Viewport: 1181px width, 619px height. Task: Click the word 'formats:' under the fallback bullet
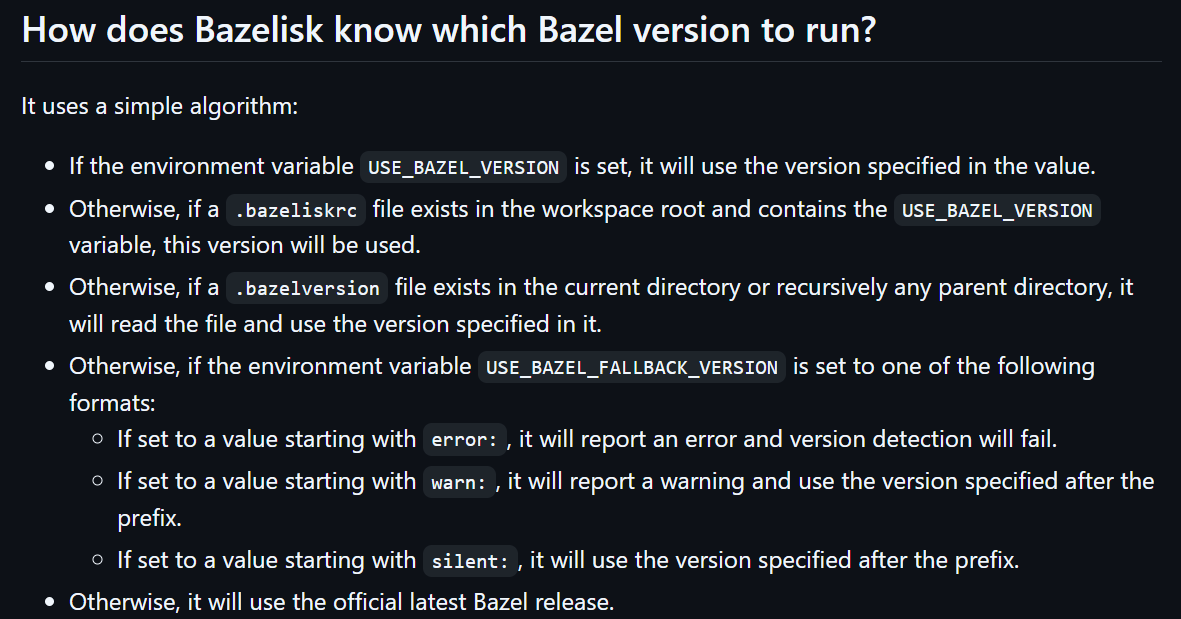[x=112, y=403]
